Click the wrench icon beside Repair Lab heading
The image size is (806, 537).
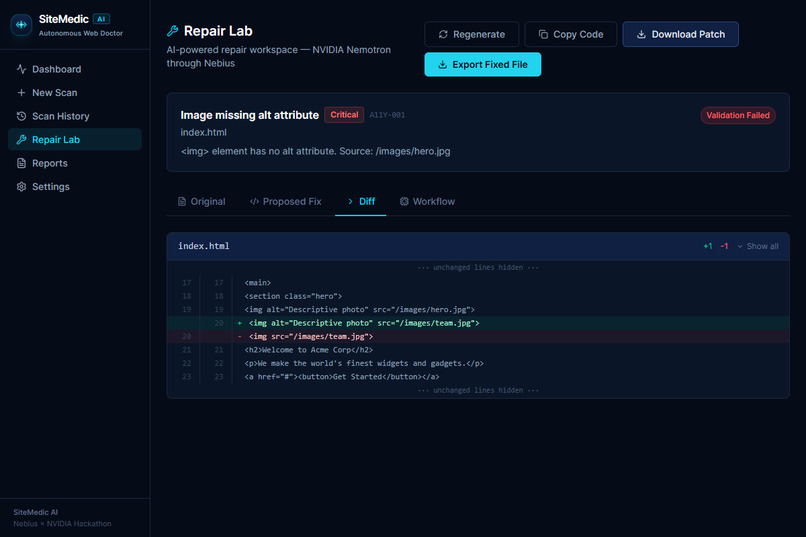[173, 31]
